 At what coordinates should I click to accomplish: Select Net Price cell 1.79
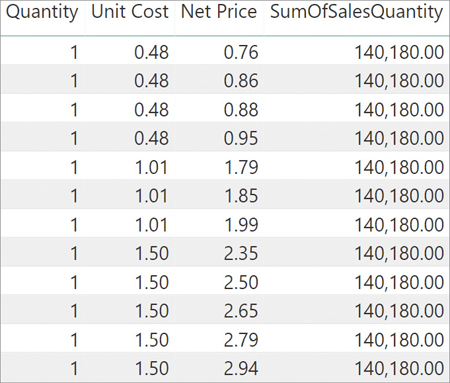[x=241, y=167]
